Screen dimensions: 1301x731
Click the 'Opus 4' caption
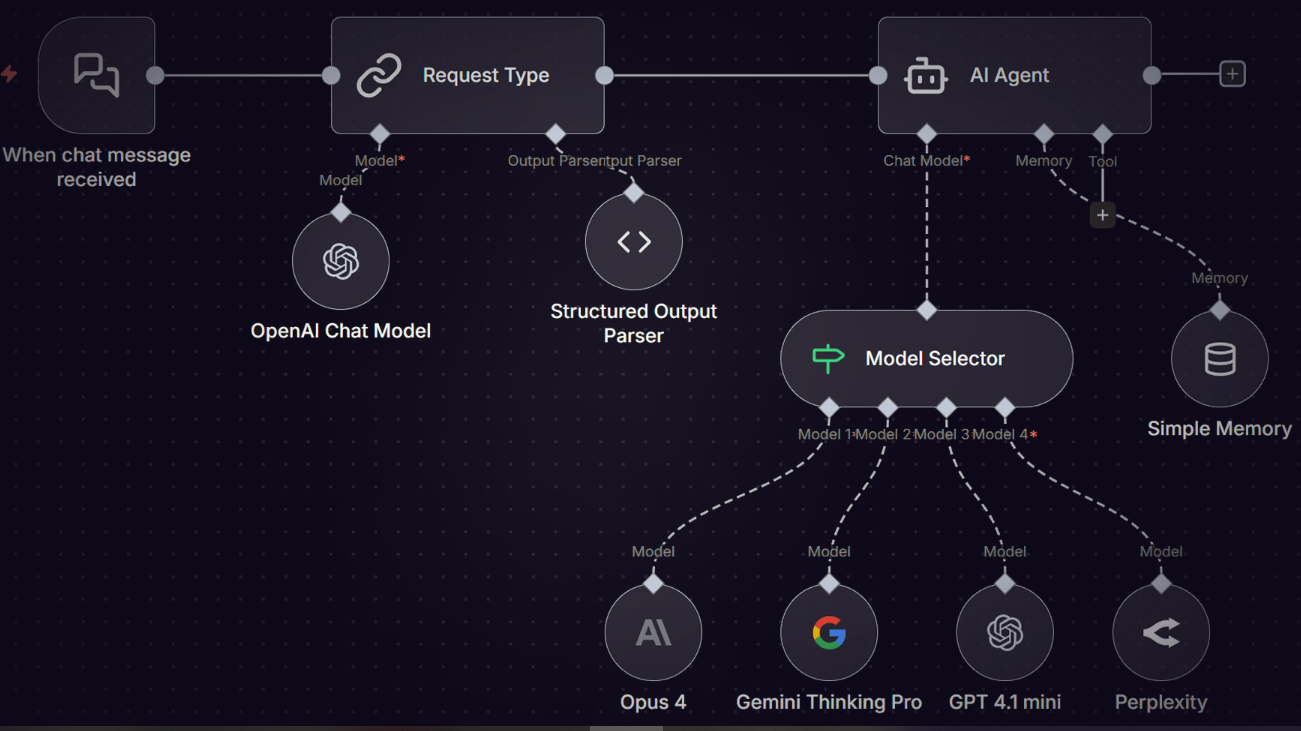click(x=653, y=702)
